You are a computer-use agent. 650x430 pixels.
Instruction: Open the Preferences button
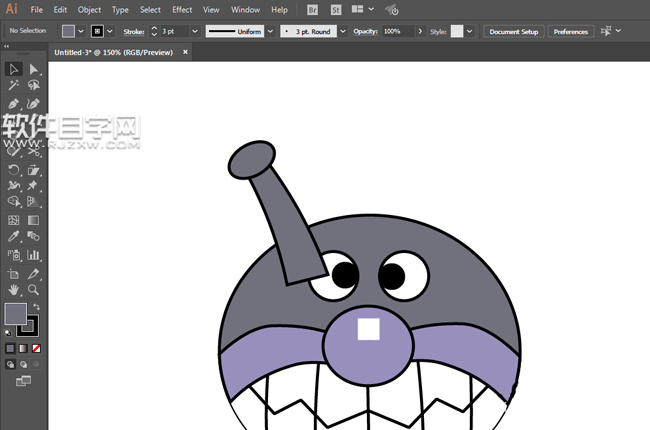coord(570,32)
